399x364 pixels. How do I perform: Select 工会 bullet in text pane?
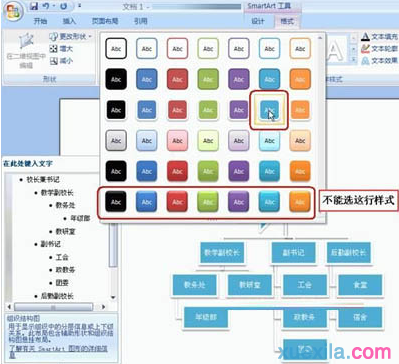point(62,257)
